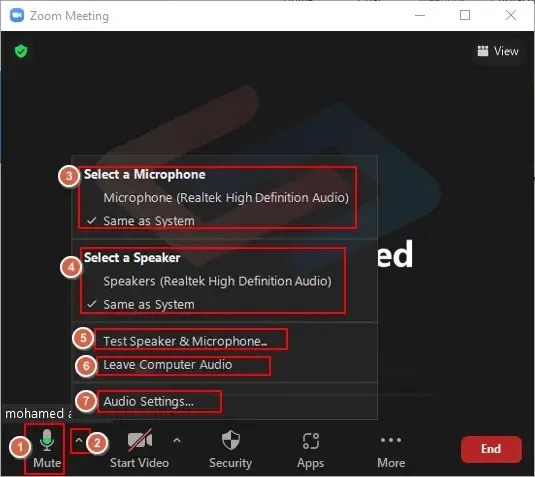Choose Leave Computer Audio

[x=168, y=365]
